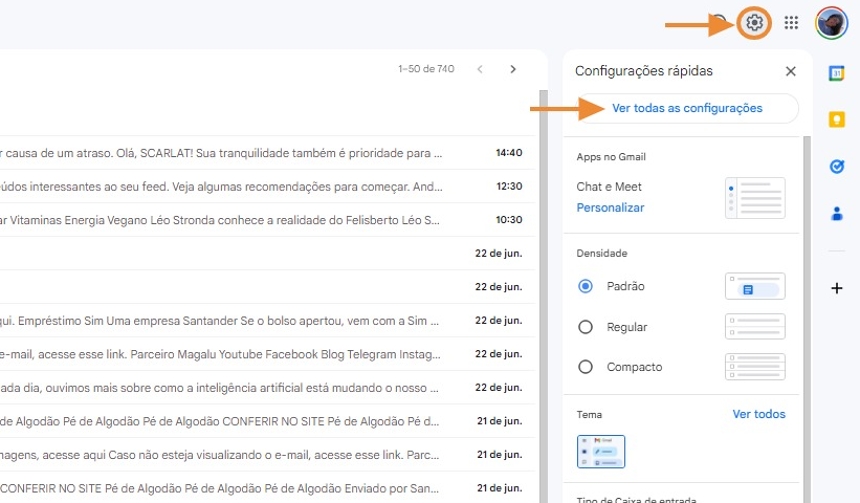
Task: Open Google Tasks in side panel
Action: click(837, 166)
